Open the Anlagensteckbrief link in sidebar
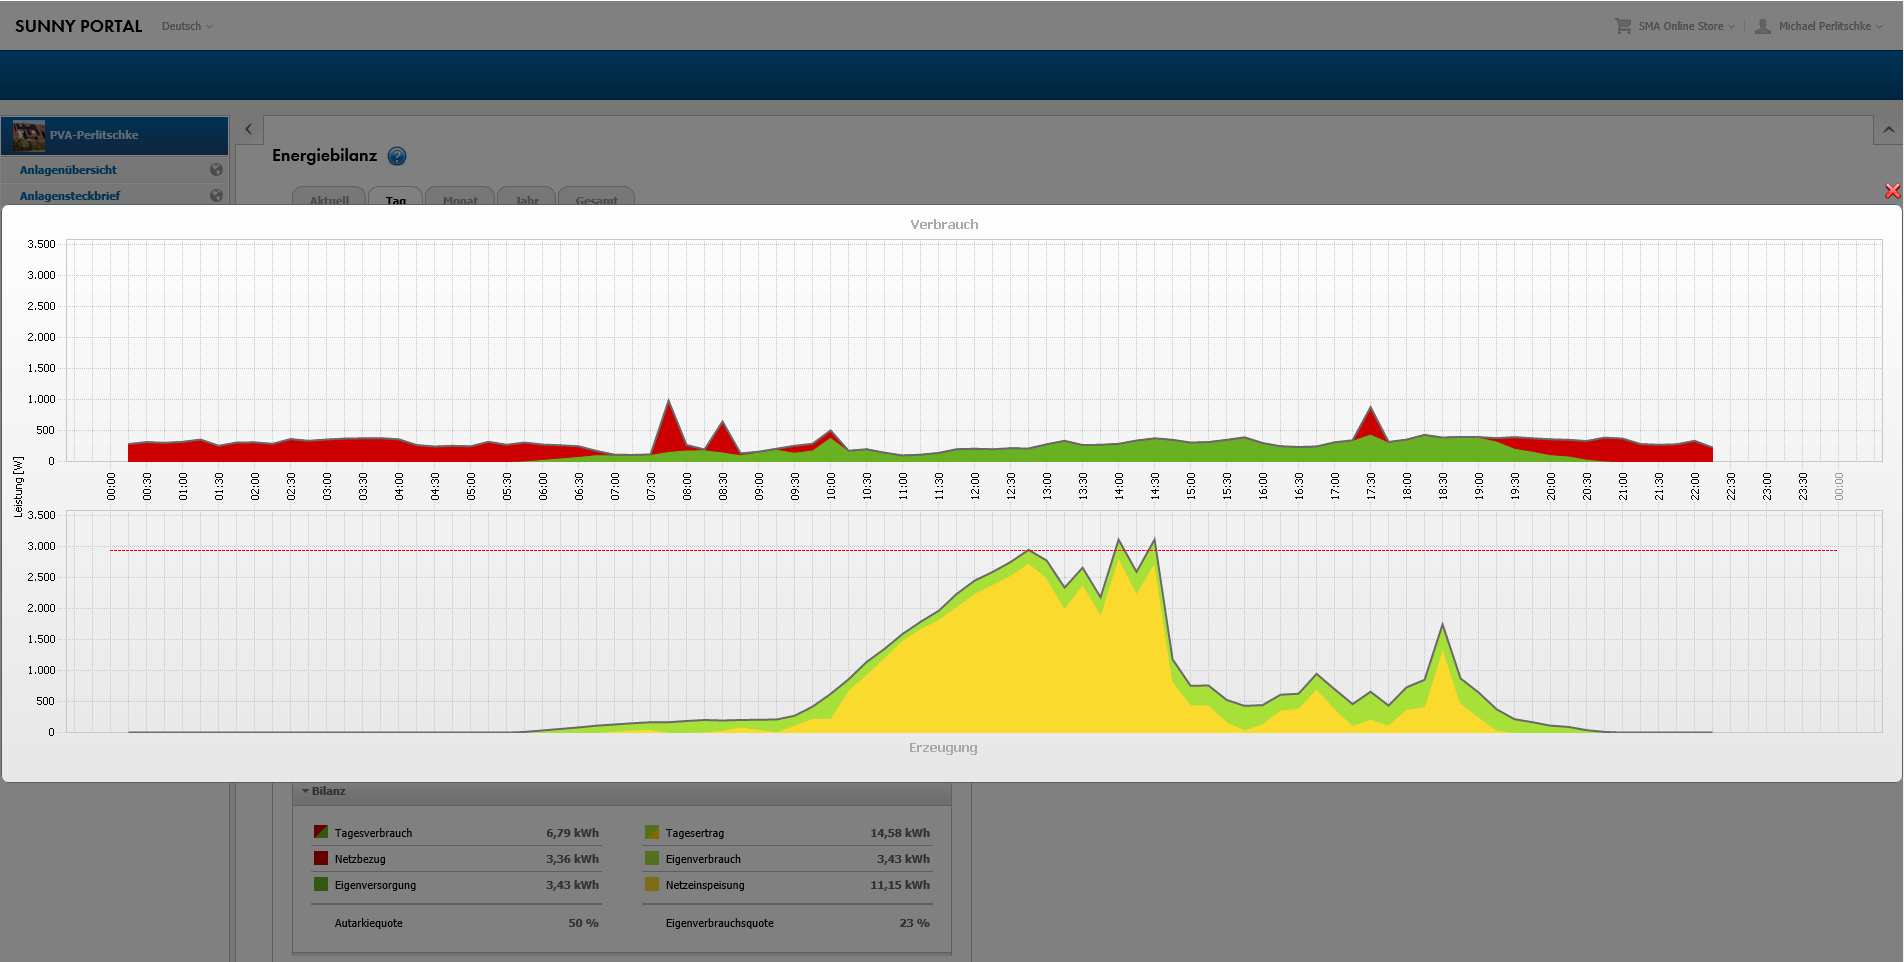The image size is (1904, 962). 70,195
